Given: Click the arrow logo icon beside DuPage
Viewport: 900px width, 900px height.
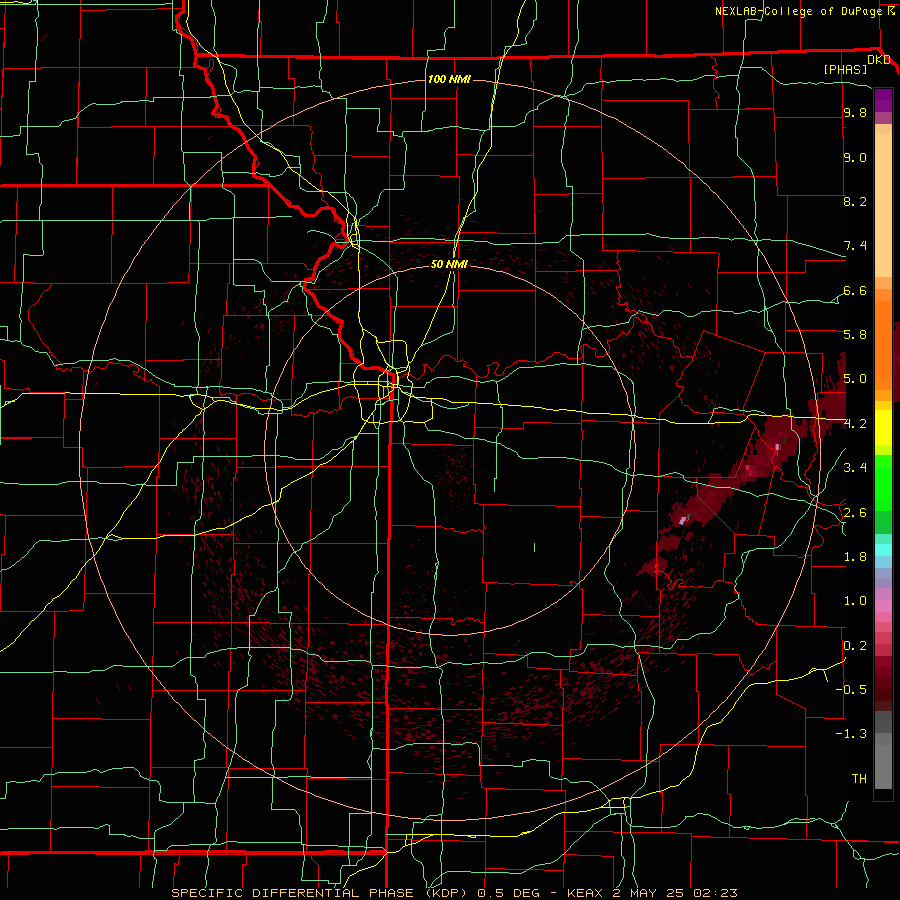Looking at the screenshot, I should (x=891, y=10).
